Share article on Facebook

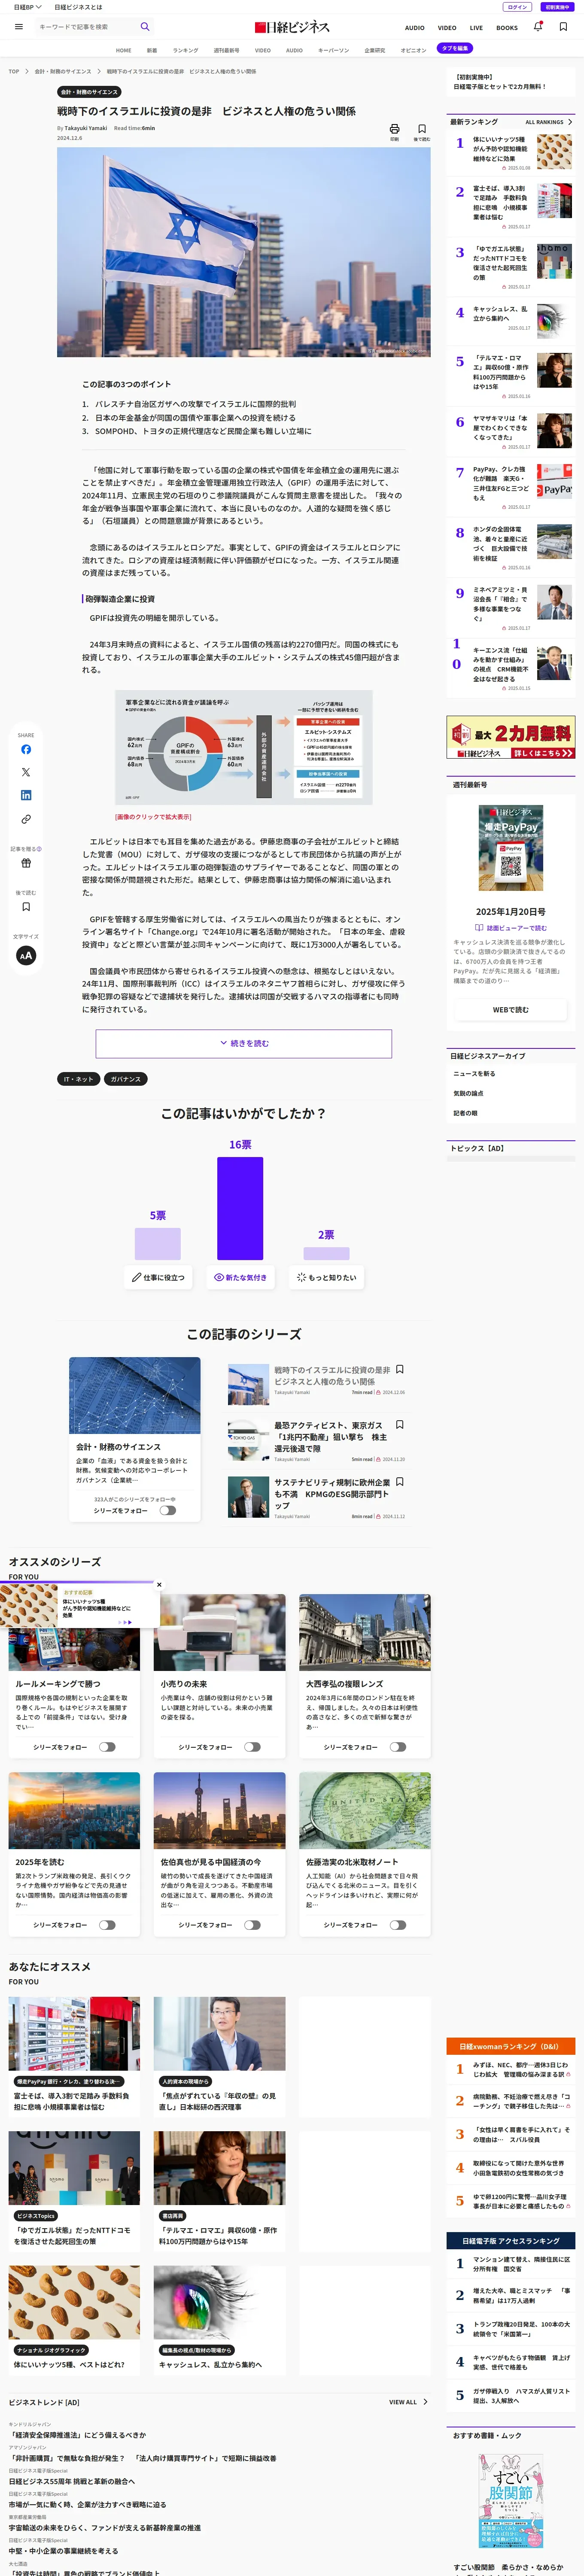[x=26, y=749]
